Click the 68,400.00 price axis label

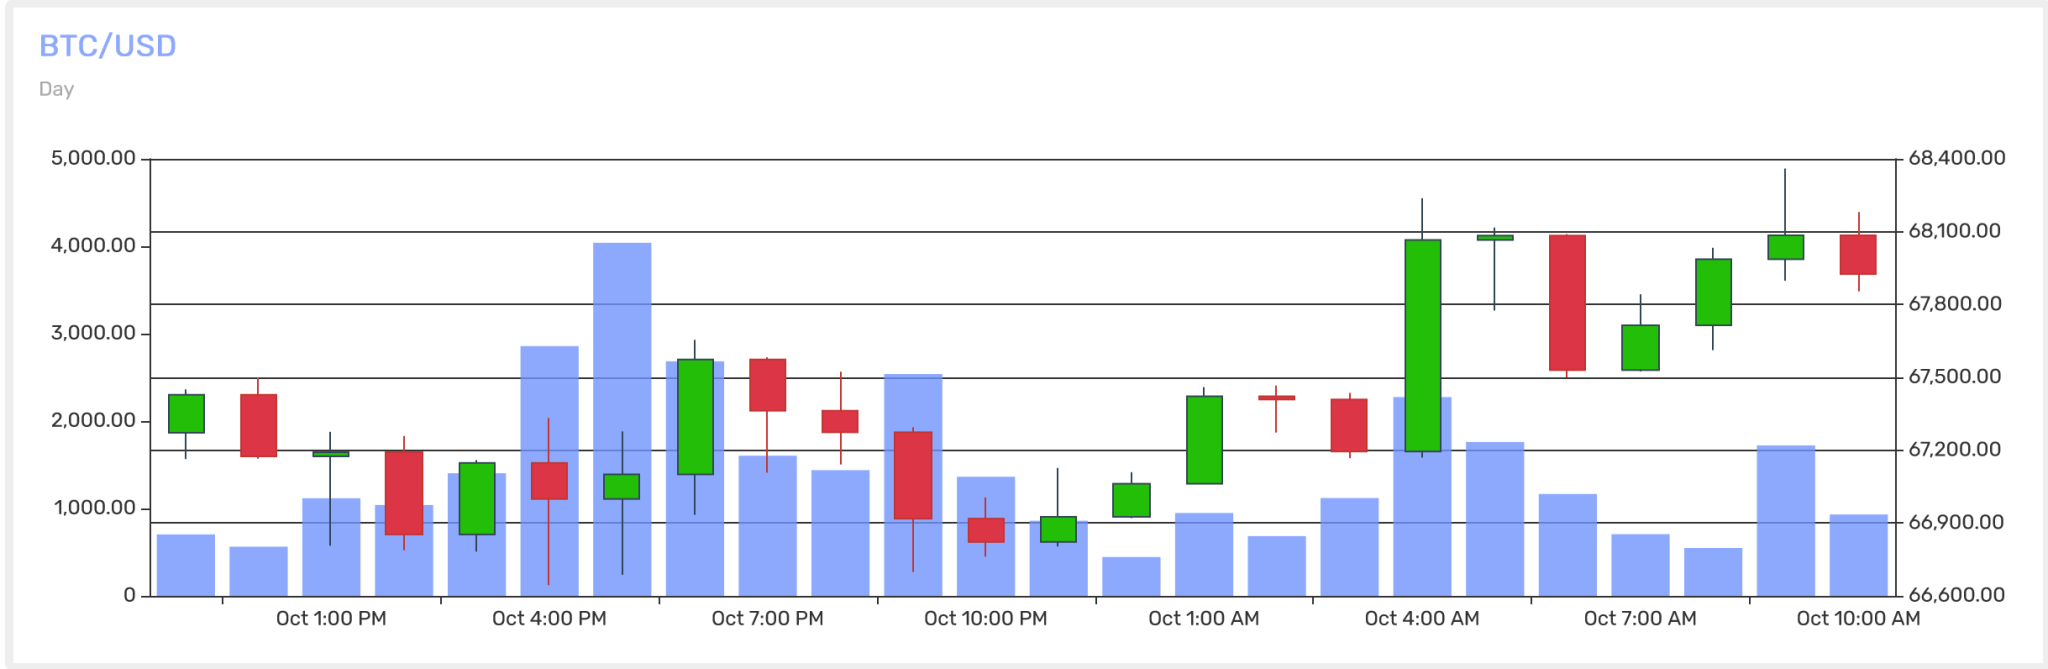[x=1957, y=158]
